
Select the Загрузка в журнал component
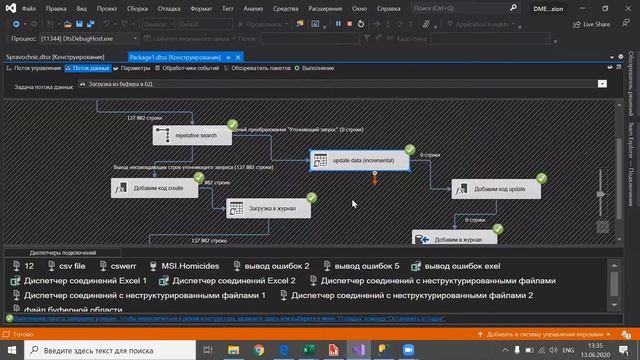click(269, 208)
